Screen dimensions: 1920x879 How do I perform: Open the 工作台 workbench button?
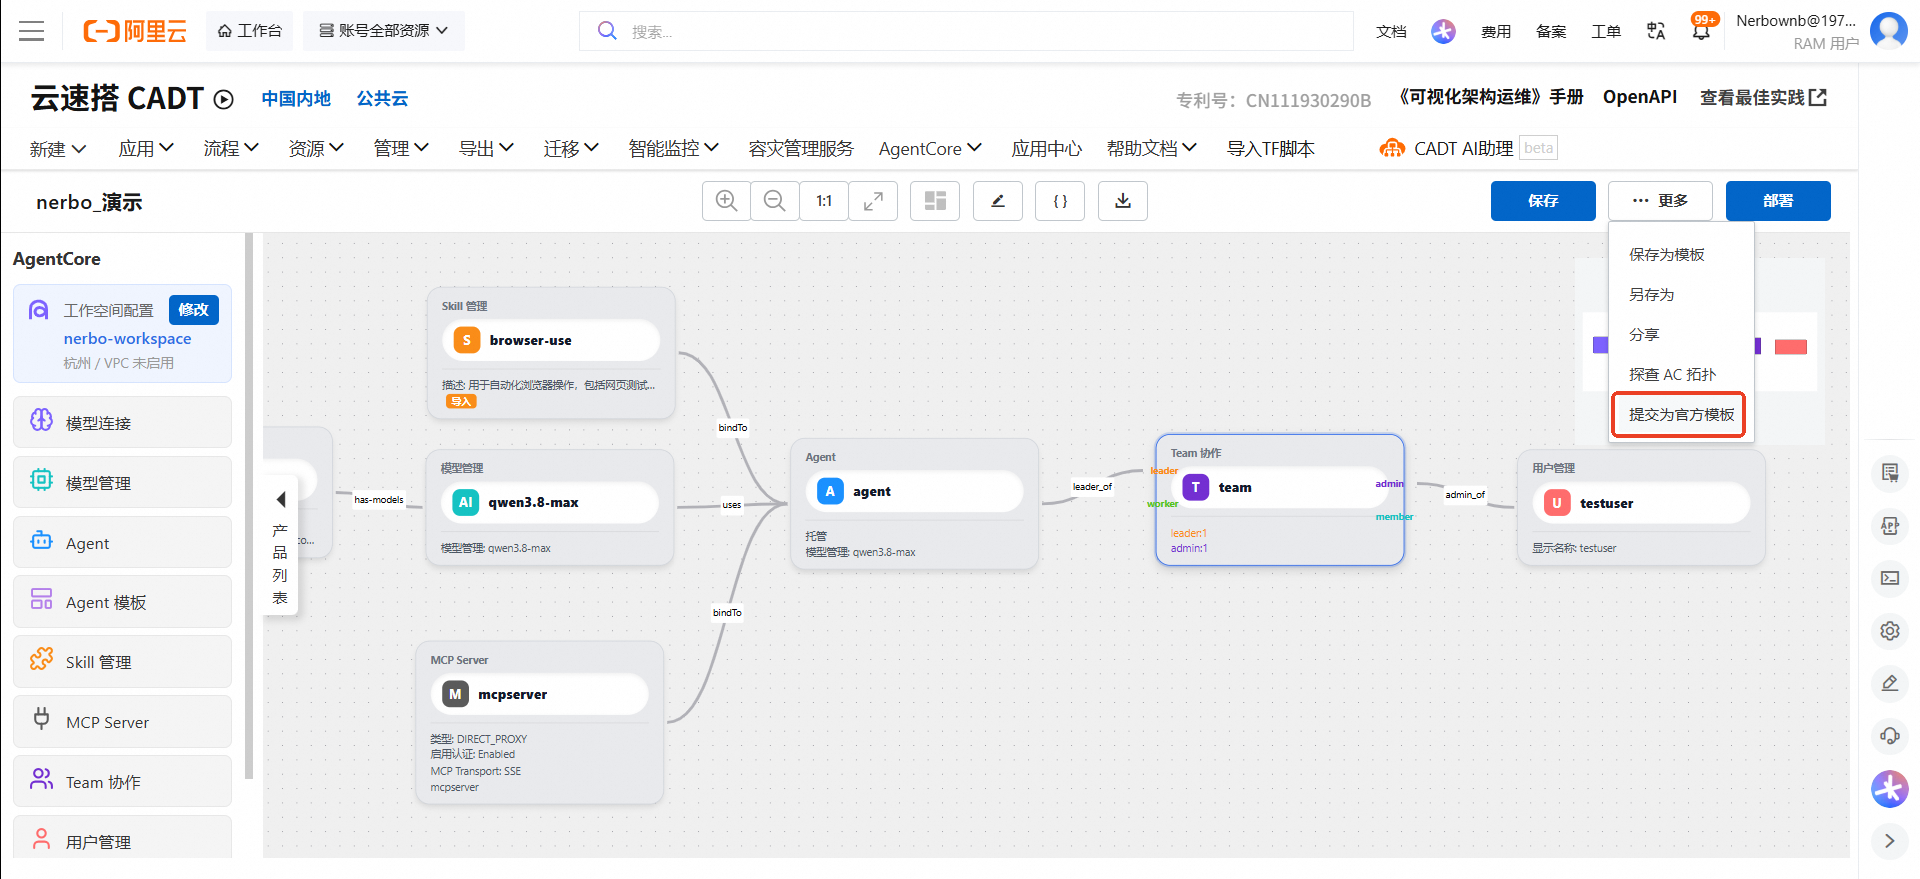250,31
